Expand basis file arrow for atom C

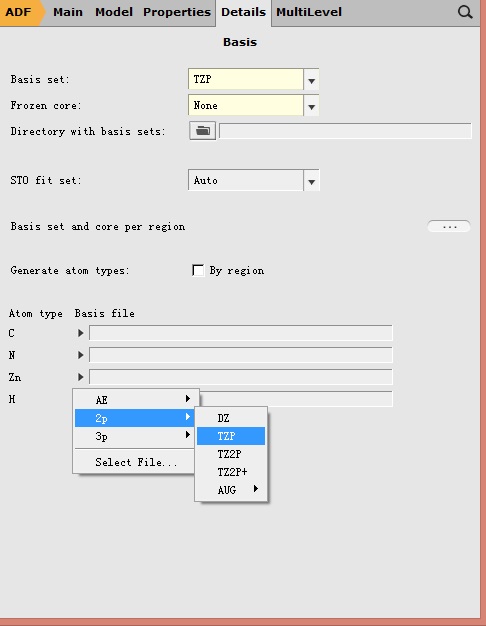point(81,333)
